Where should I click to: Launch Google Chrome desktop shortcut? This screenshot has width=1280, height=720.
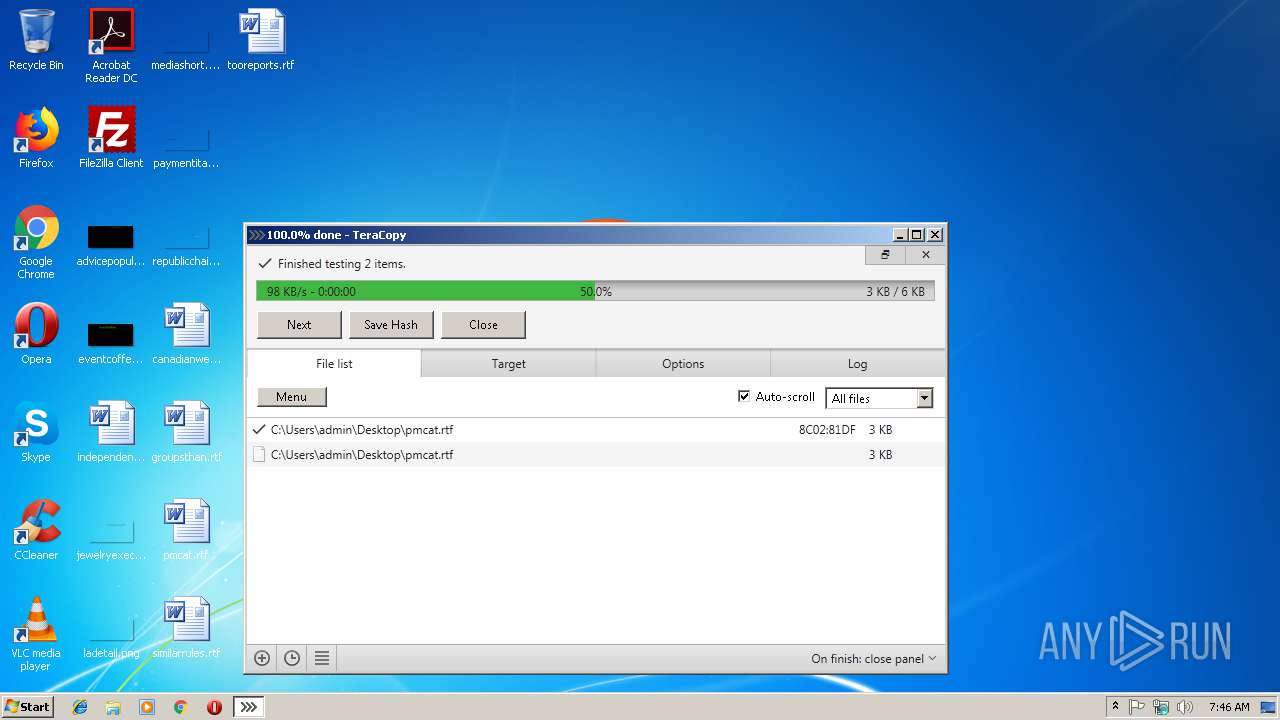click(x=36, y=243)
